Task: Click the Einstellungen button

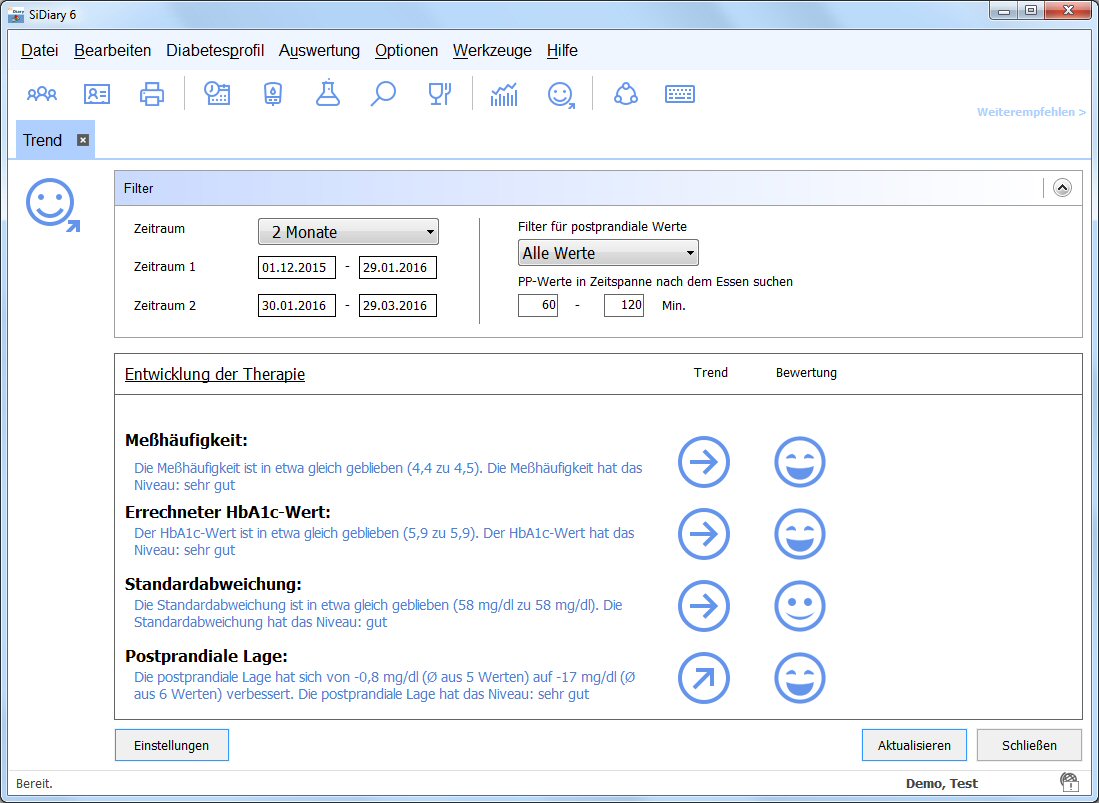Action: 171,746
